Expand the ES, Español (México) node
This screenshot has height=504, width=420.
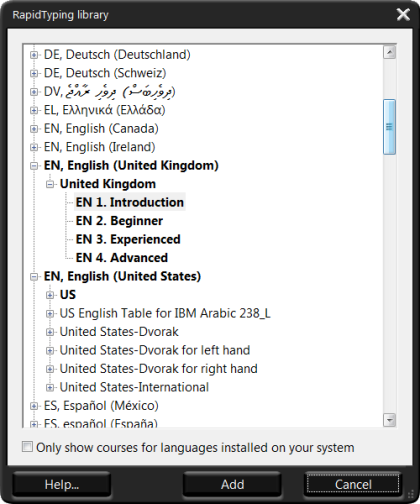point(34,406)
